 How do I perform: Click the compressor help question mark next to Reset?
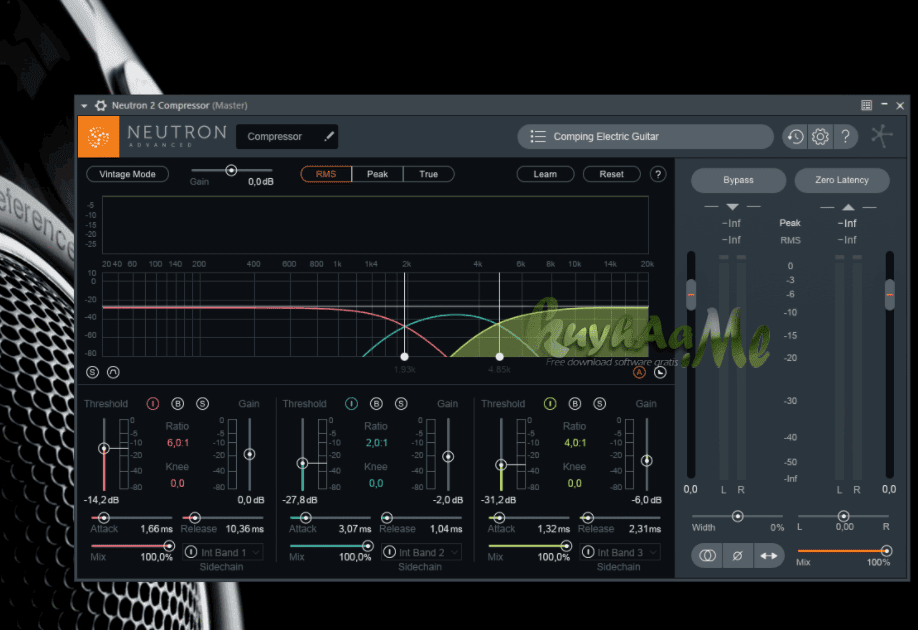coord(658,174)
